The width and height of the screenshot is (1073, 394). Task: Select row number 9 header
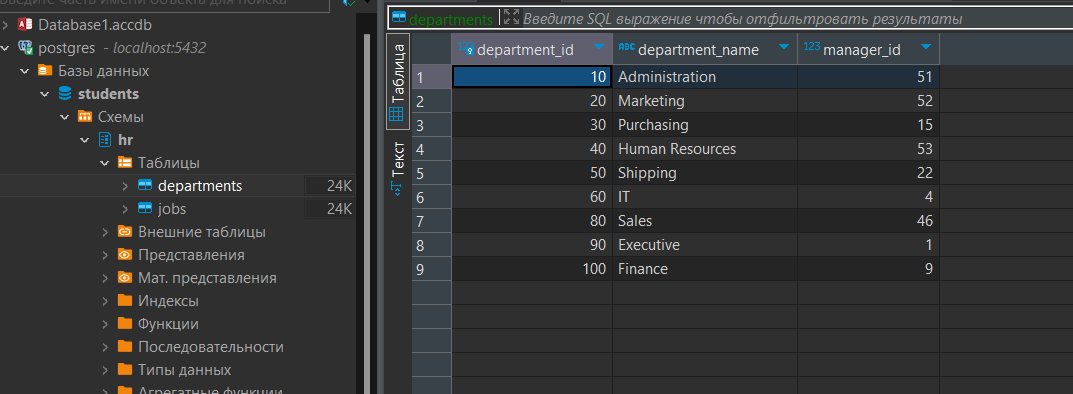click(431, 269)
